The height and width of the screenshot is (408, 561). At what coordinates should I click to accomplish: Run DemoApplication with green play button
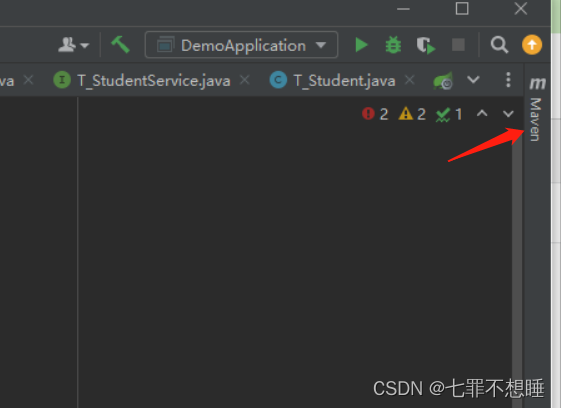361,45
